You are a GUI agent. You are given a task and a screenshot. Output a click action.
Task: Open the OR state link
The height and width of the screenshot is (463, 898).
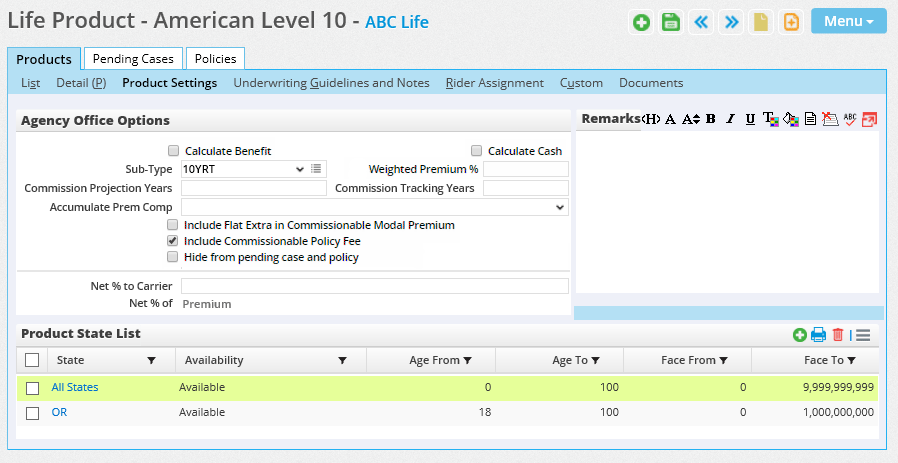(59, 412)
